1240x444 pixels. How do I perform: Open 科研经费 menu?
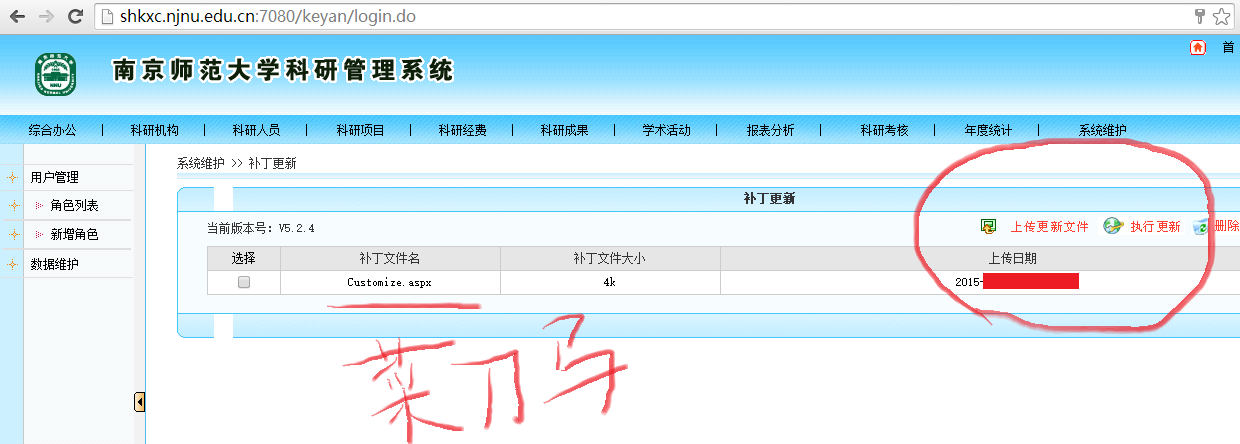pos(462,130)
